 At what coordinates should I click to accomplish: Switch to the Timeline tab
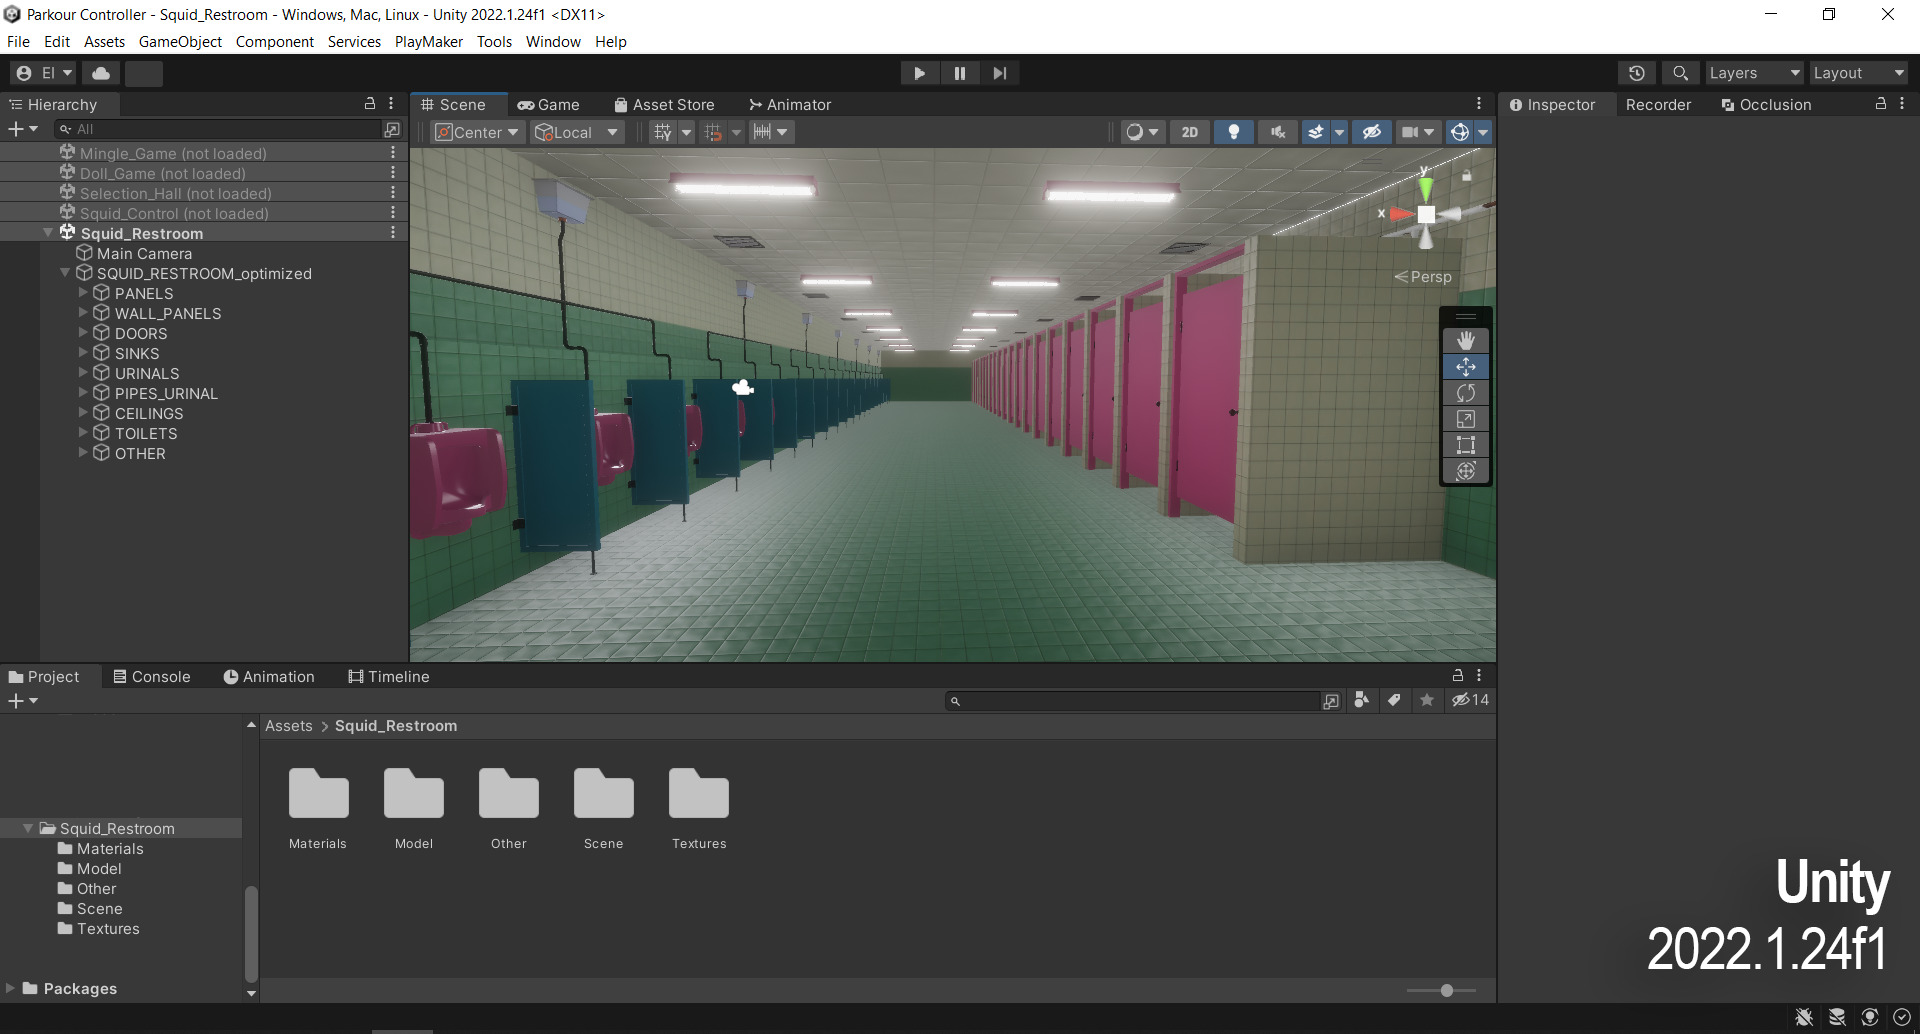click(x=389, y=677)
